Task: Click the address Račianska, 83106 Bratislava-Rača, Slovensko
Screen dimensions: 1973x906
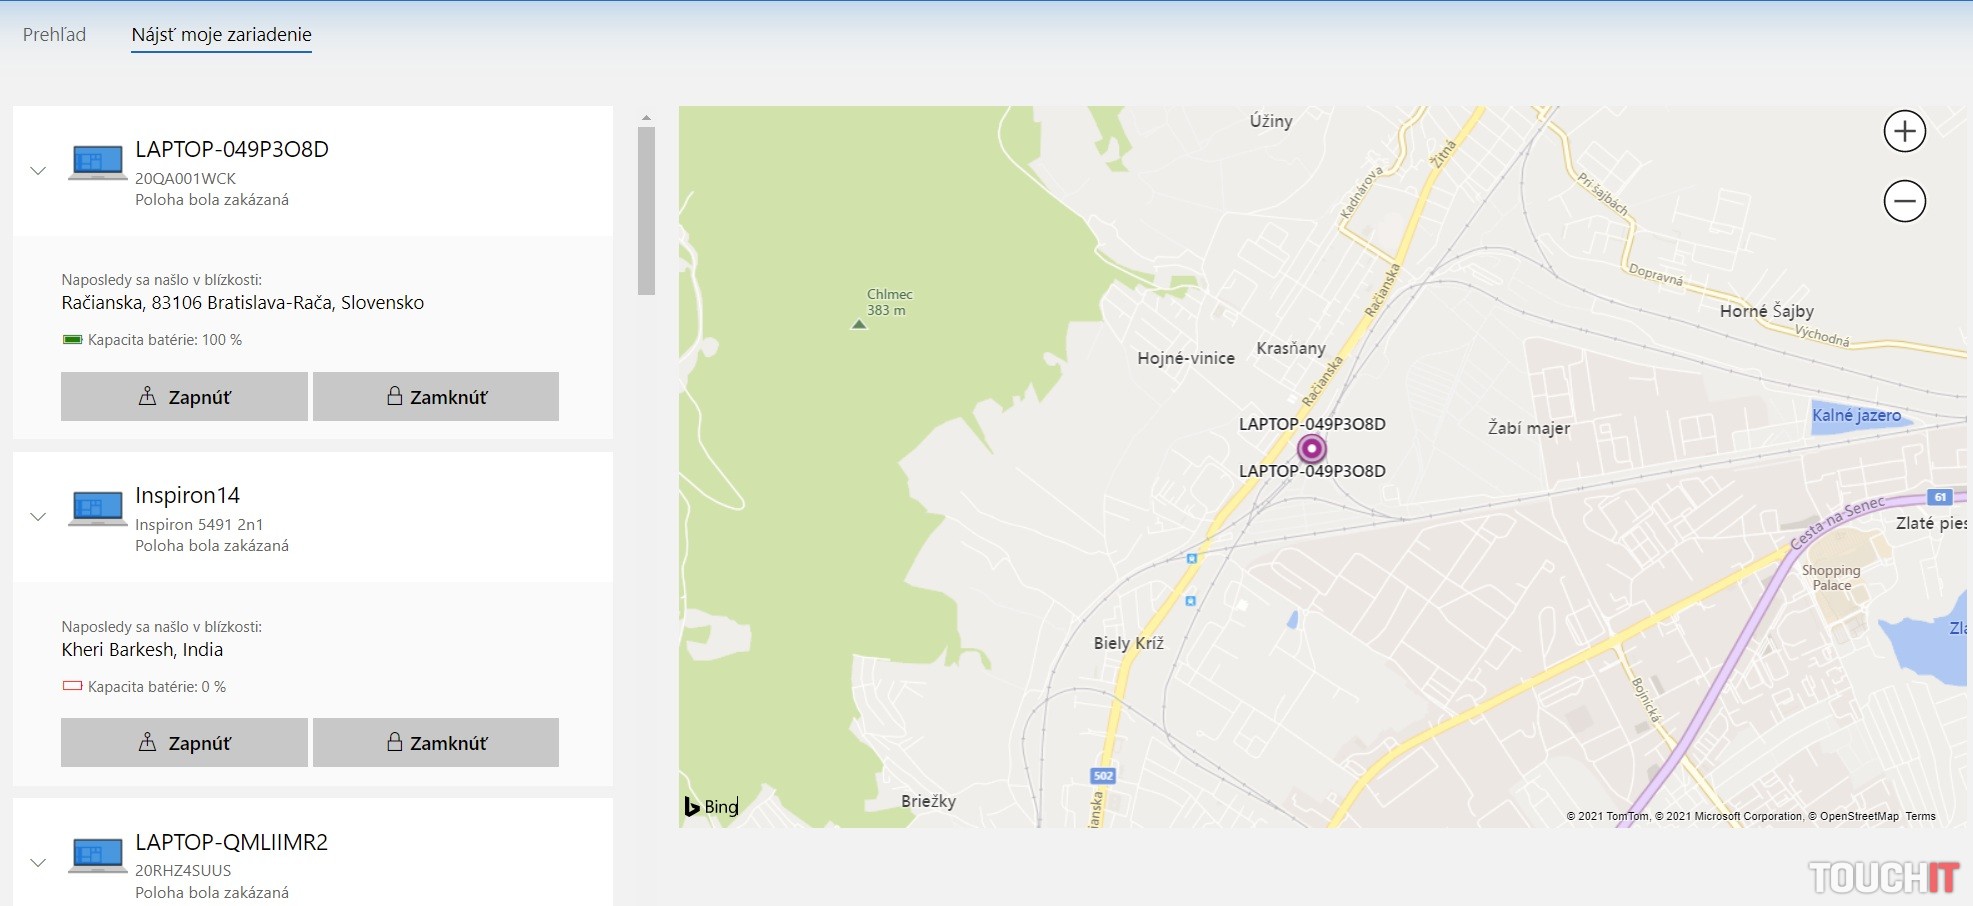Action: point(243,303)
